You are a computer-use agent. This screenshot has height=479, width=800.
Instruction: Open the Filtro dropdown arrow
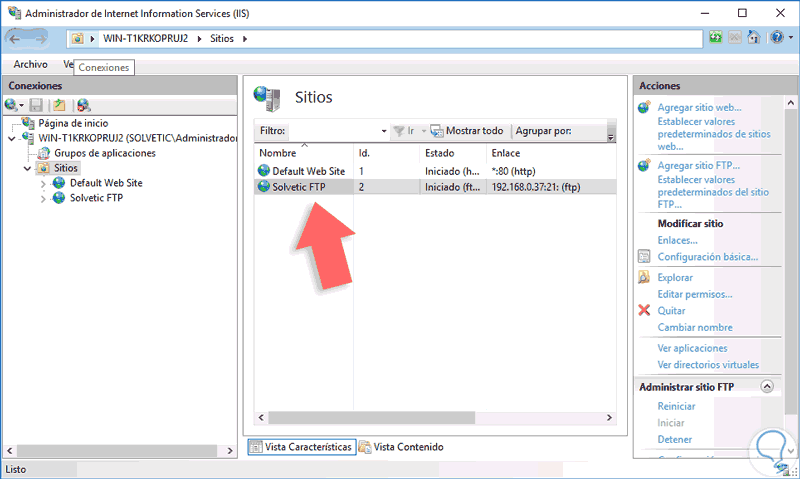pos(384,131)
